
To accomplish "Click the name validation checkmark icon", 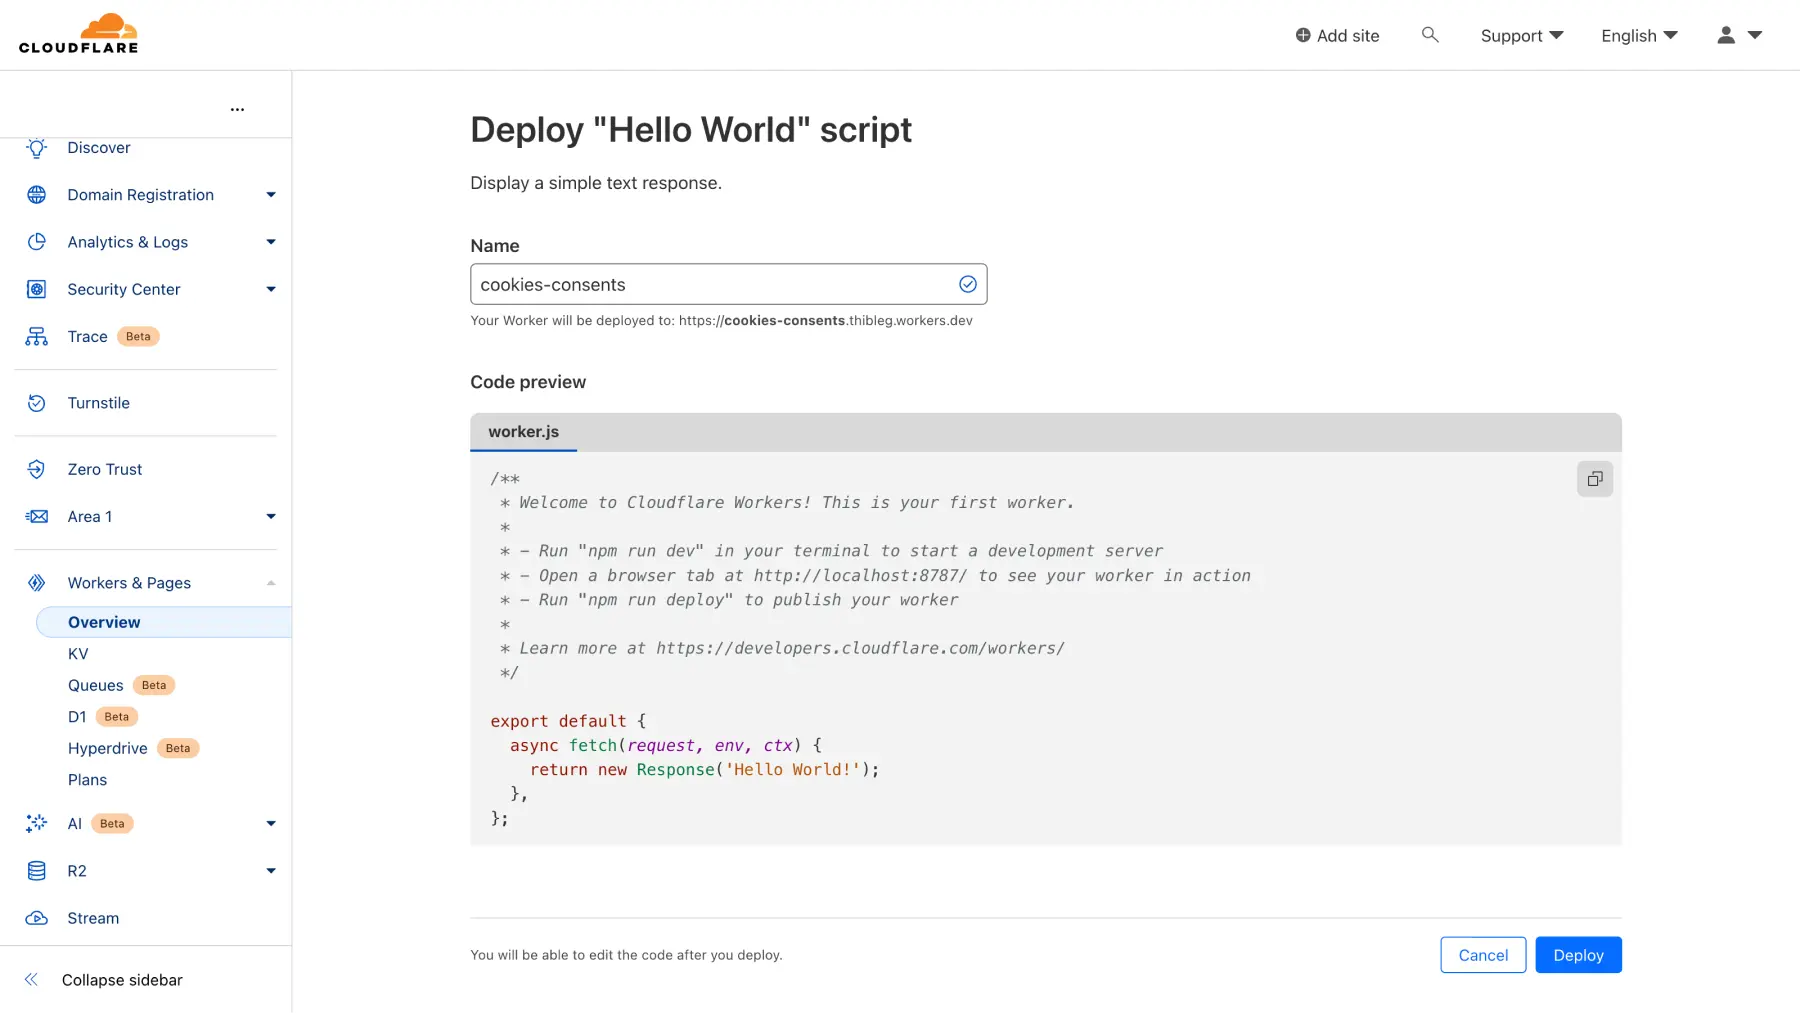I will pyautogui.click(x=968, y=284).
